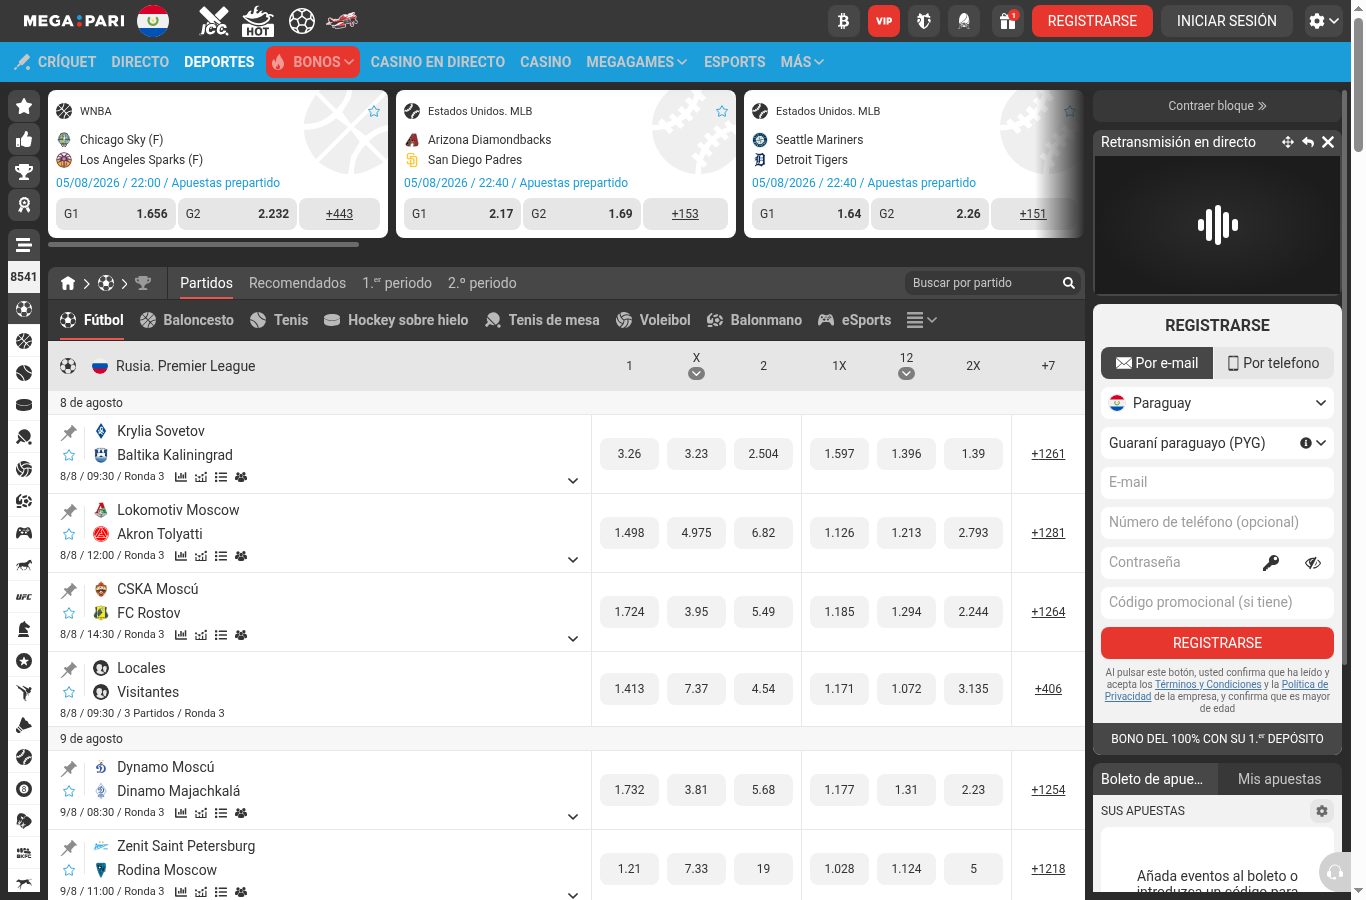
Task: Favorite the Zenit Saint Petersburg match star
Action: (69, 870)
